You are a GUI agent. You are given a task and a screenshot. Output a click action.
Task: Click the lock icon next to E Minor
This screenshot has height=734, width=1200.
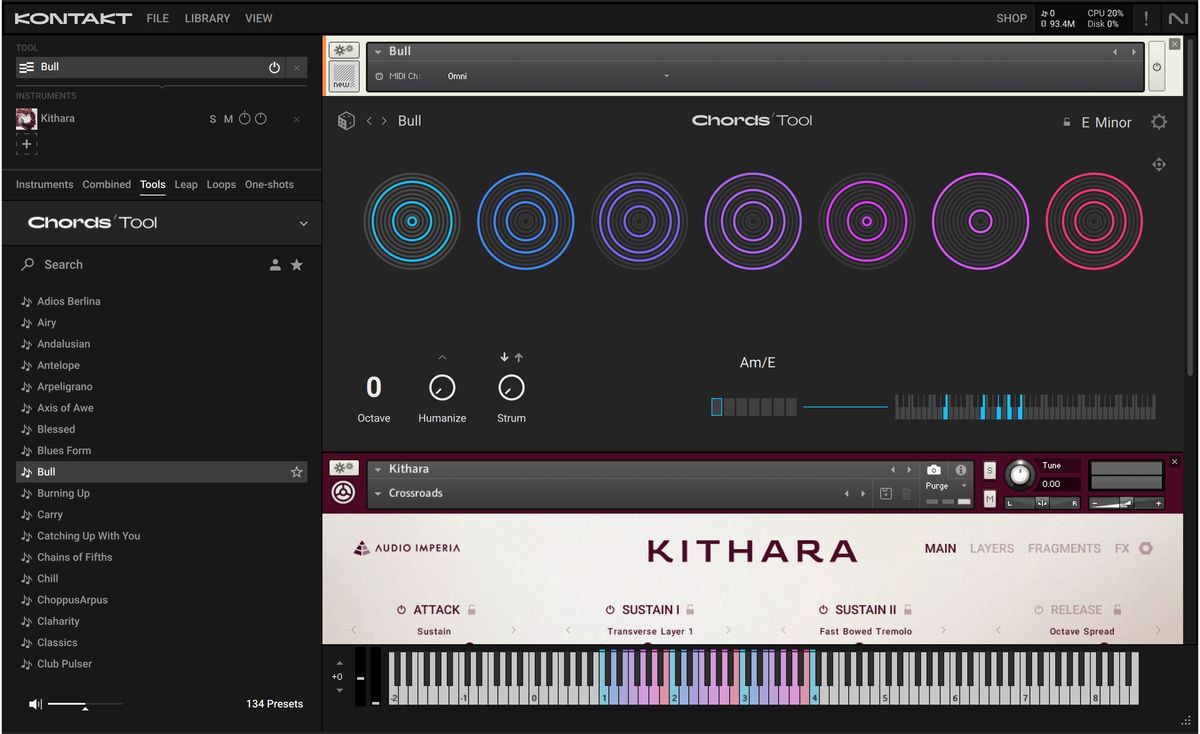[x=1065, y=121]
